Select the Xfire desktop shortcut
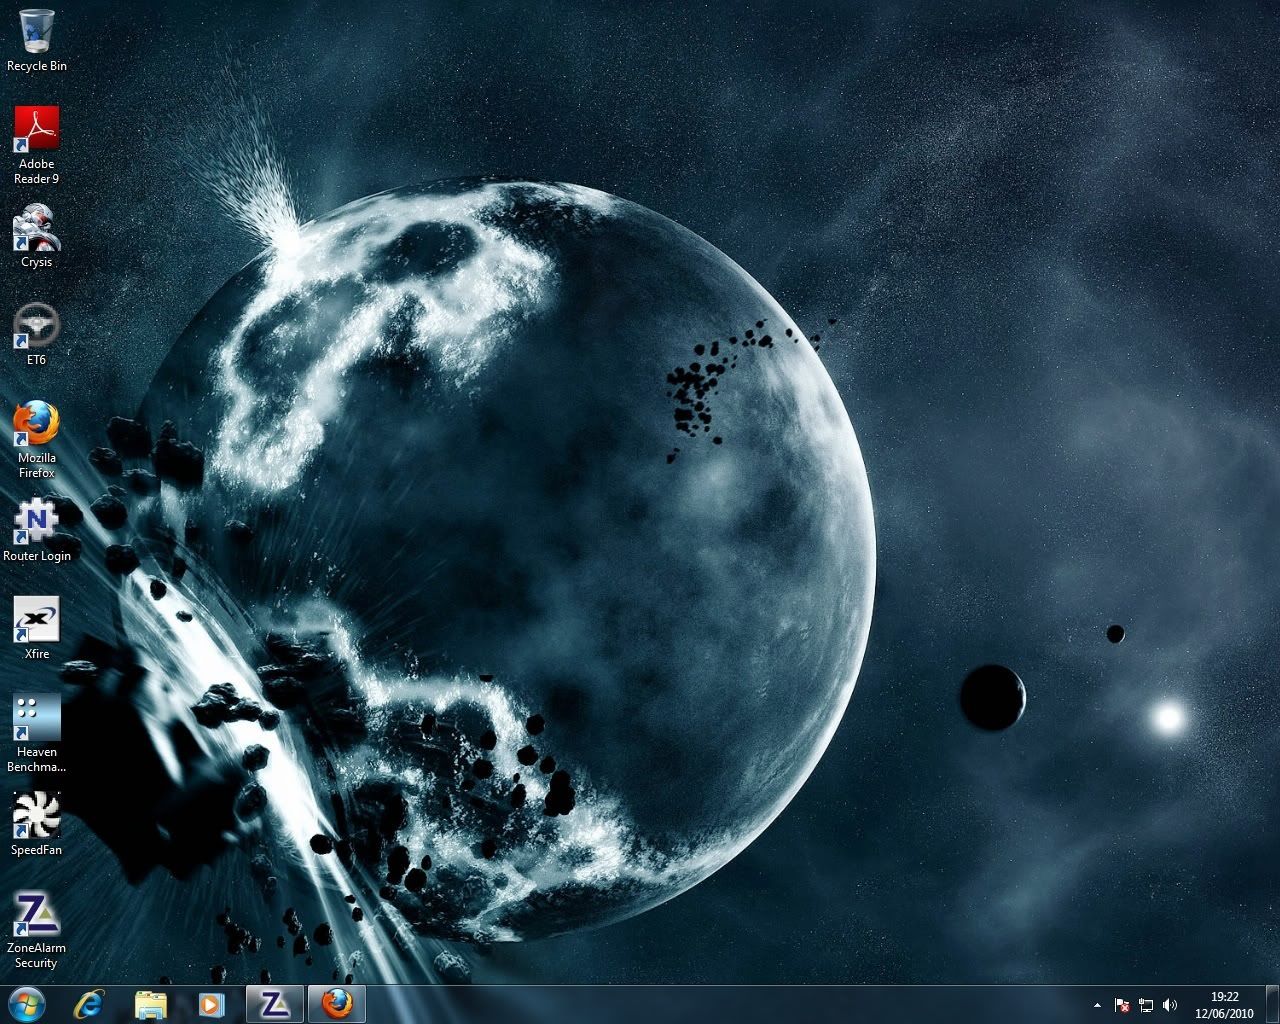 (36, 629)
